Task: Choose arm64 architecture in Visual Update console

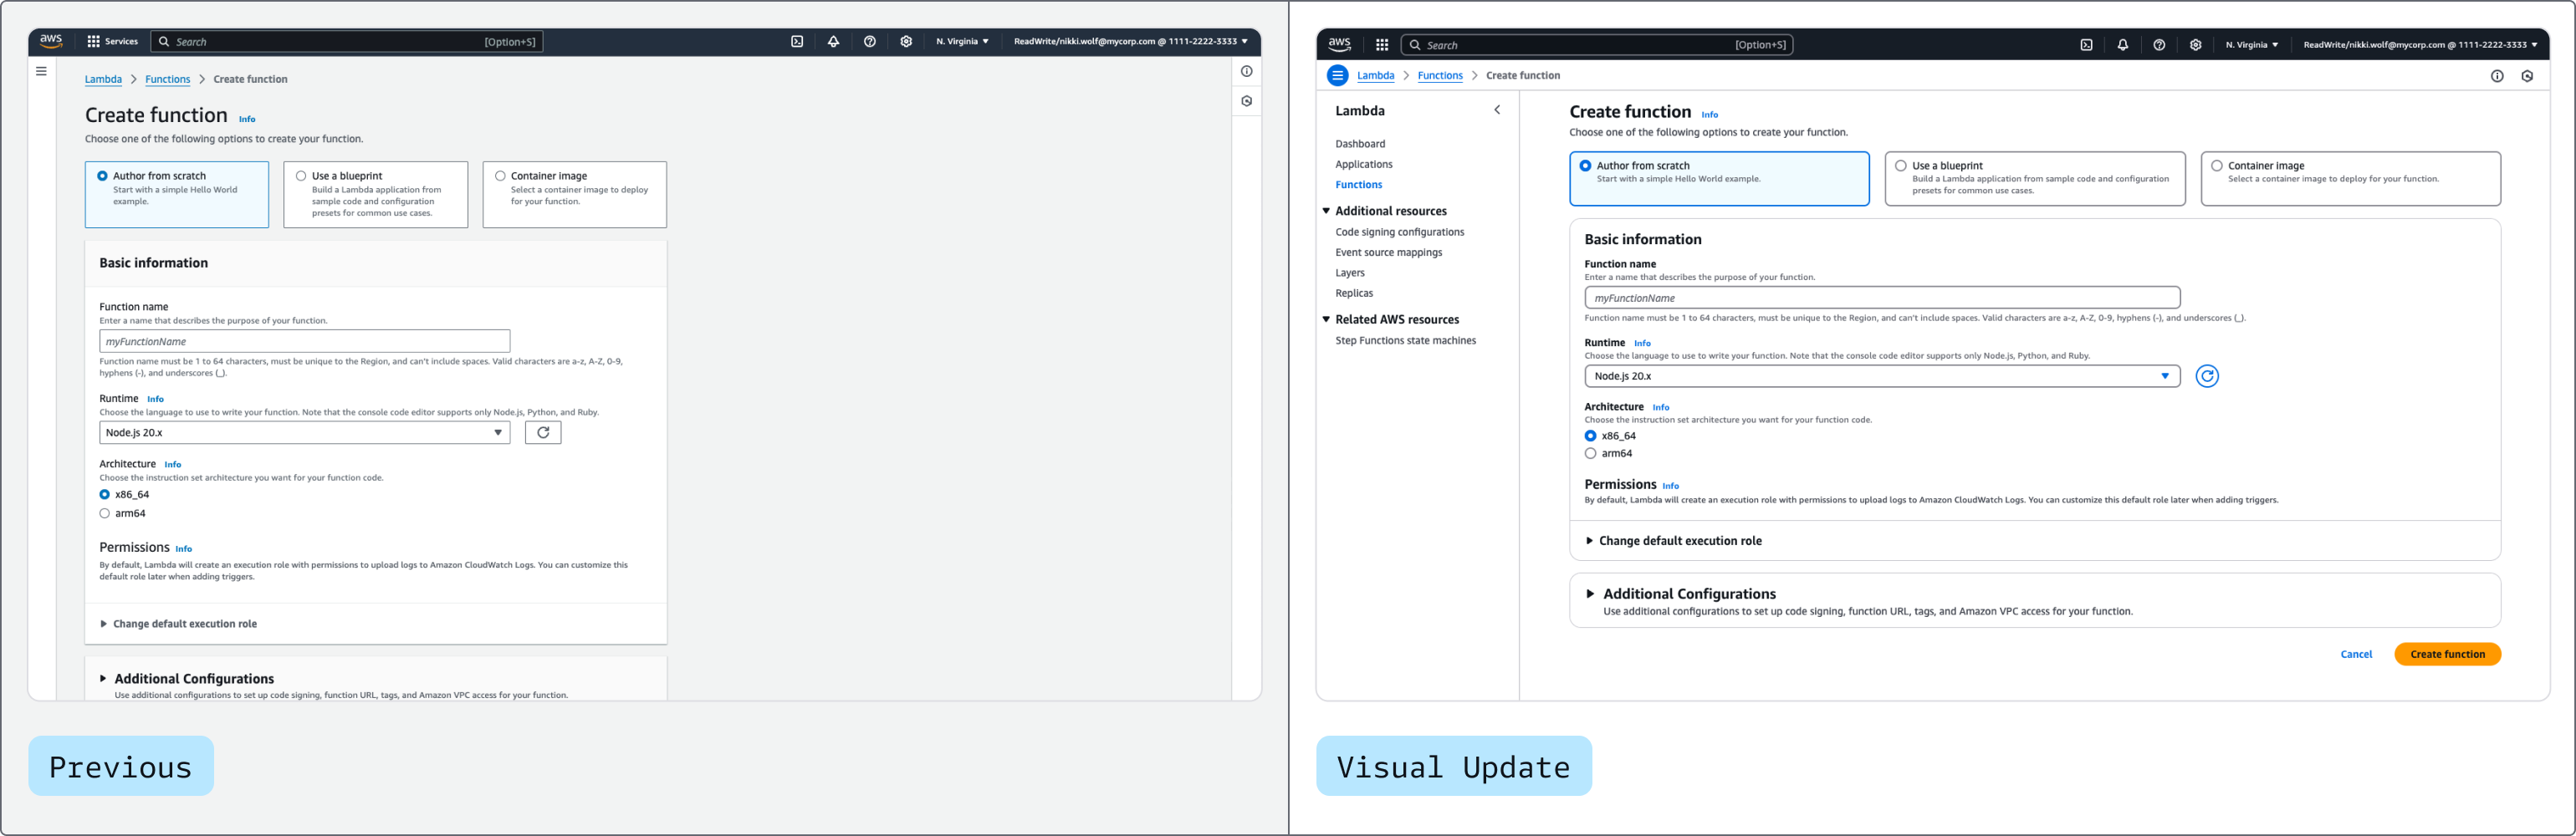Action: 1590,453
